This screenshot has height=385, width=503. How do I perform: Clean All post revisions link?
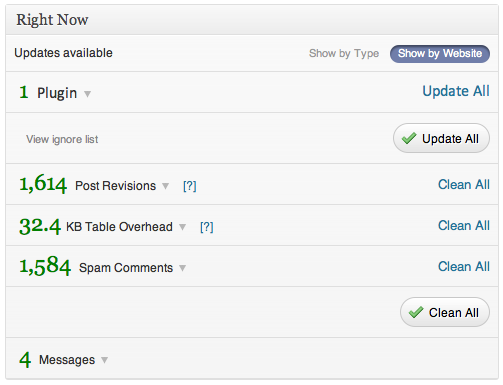pos(464,184)
